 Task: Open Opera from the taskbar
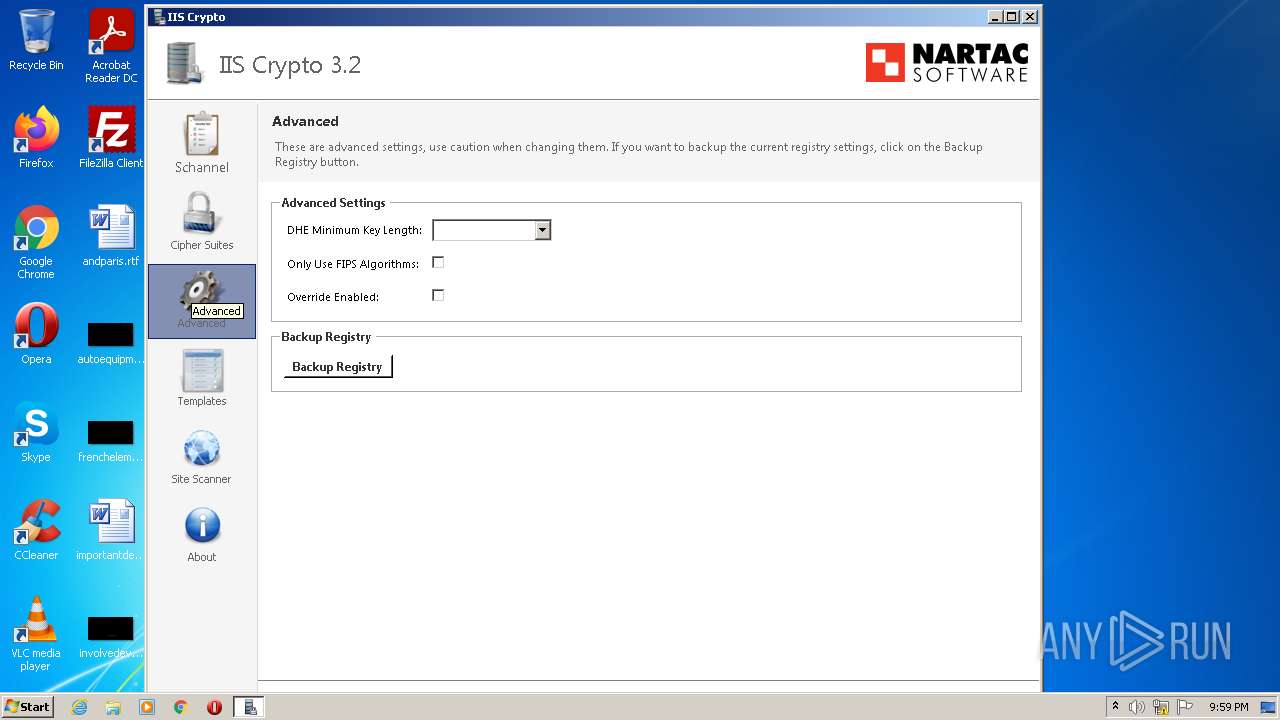tap(214, 707)
